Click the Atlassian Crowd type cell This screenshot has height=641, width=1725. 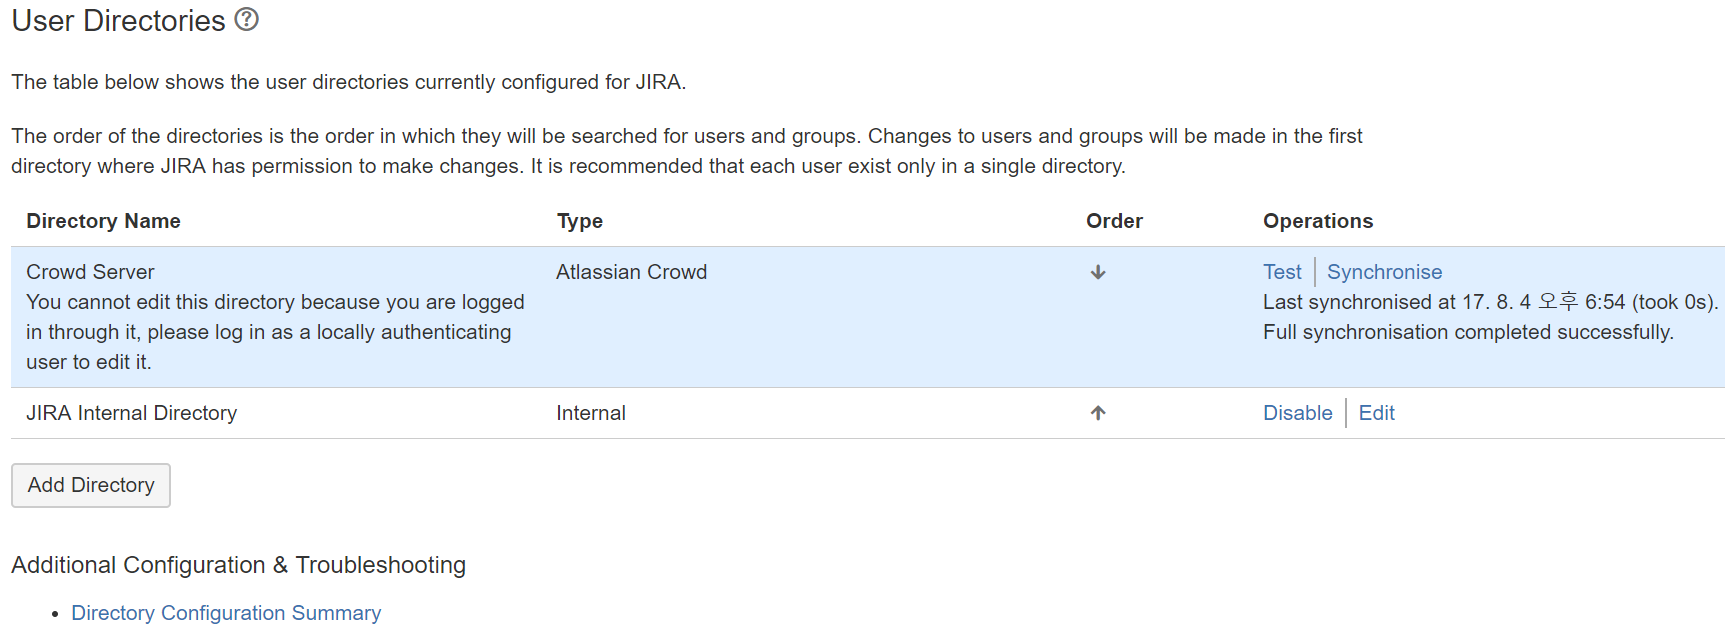pyautogui.click(x=631, y=272)
